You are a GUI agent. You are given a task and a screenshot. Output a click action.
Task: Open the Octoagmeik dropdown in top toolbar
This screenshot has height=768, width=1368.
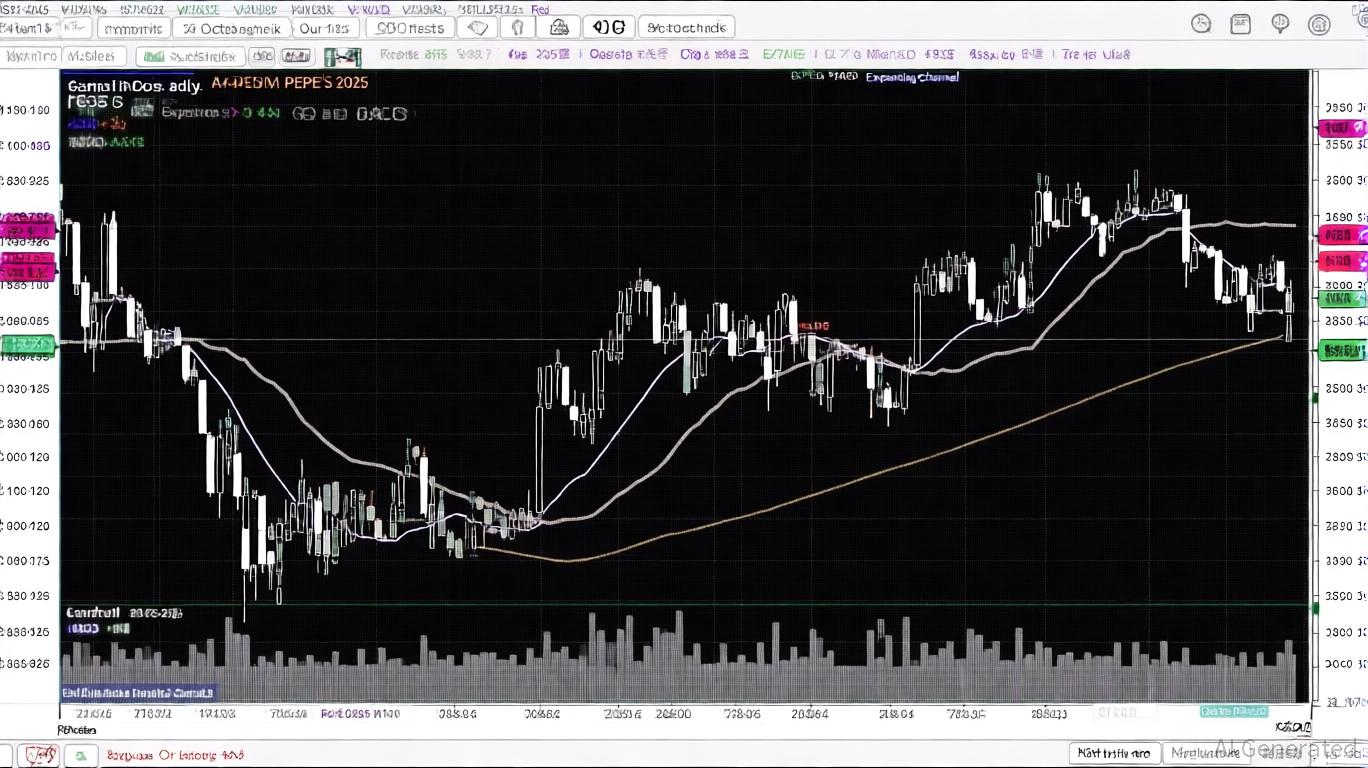pos(232,28)
